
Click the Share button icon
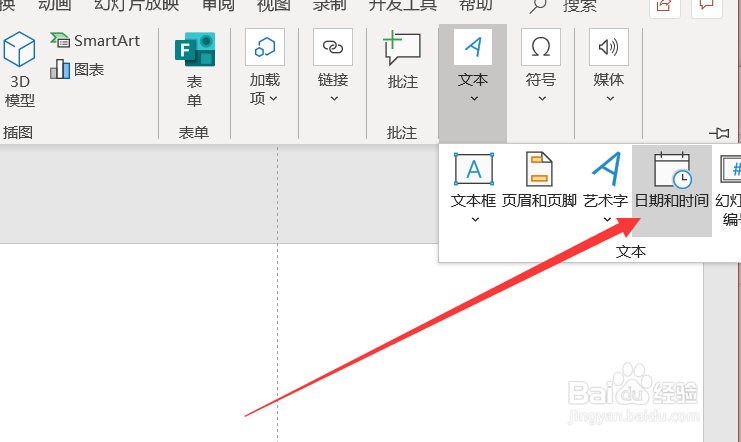[x=664, y=8]
